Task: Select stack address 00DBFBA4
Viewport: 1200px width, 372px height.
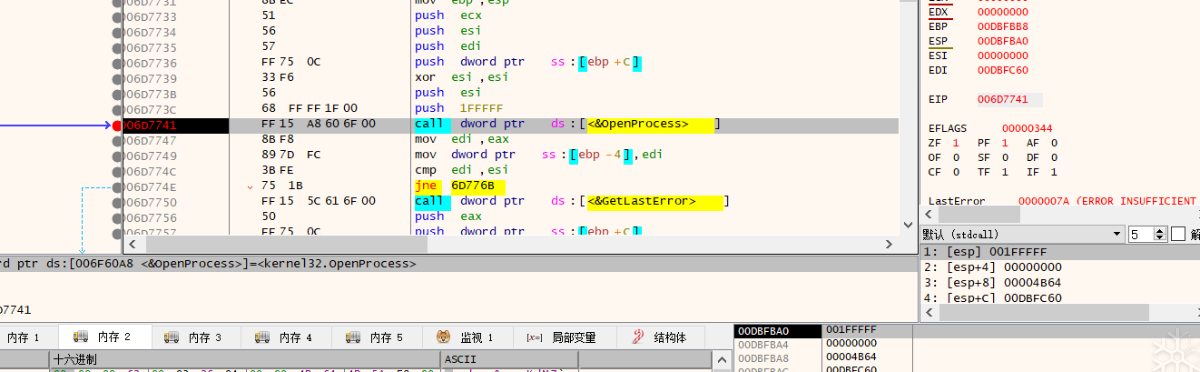Action: click(x=763, y=344)
